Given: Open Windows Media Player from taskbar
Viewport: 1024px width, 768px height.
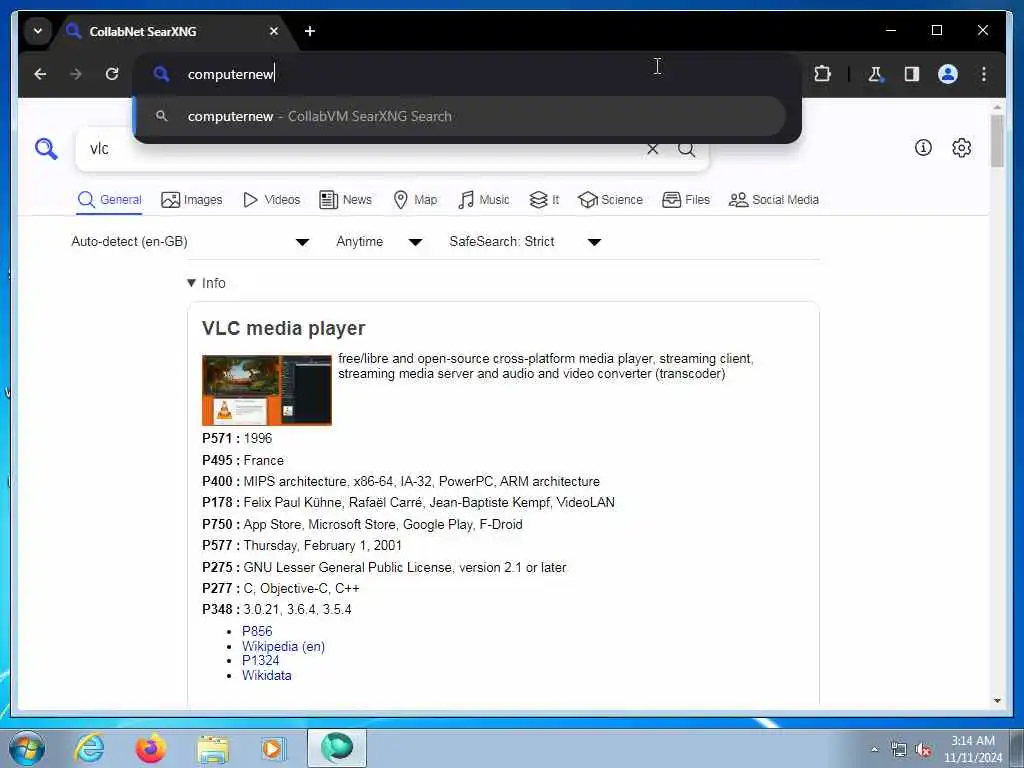Looking at the screenshot, I should click(272, 748).
